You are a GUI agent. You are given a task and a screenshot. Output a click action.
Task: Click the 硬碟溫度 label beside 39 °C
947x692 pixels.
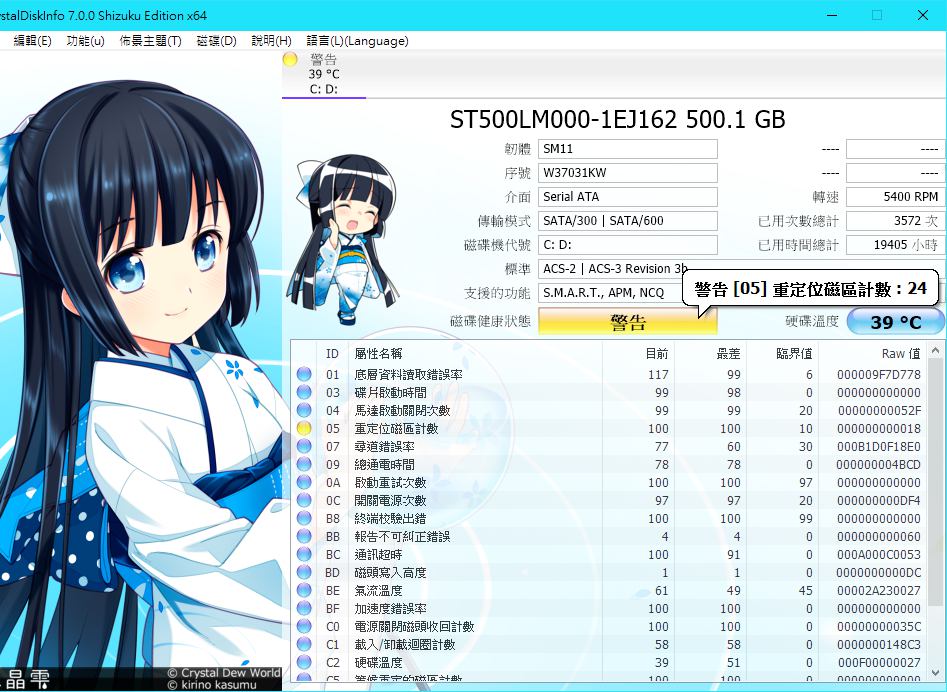tap(812, 321)
